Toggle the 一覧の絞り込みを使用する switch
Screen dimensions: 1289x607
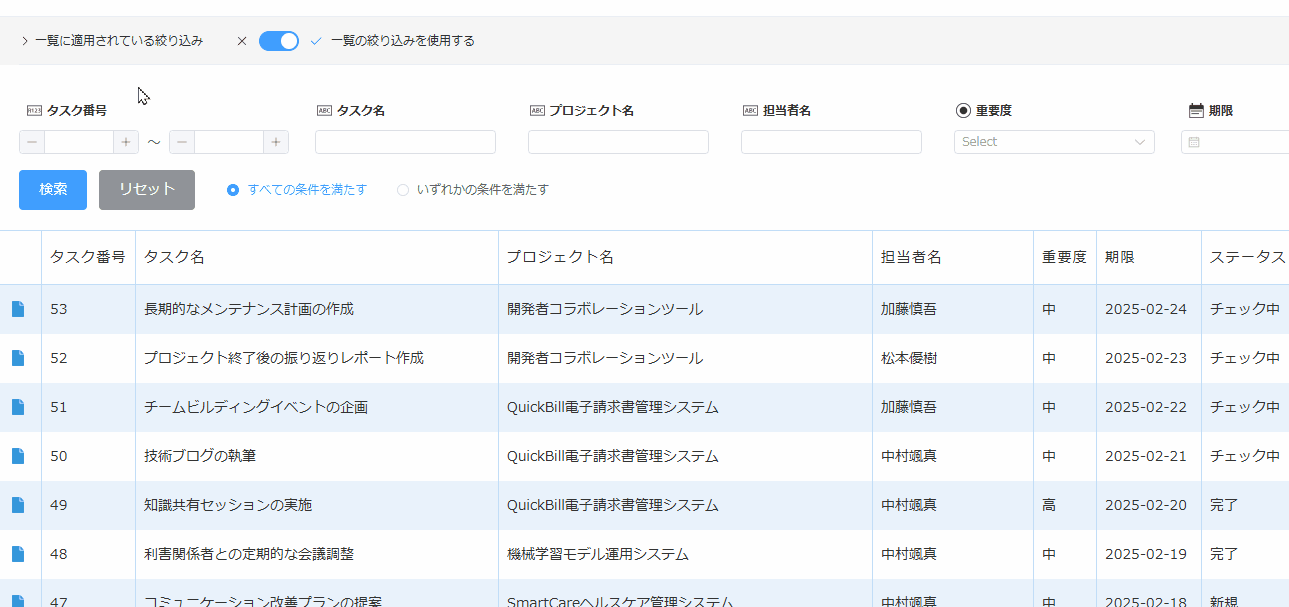point(278,41)
